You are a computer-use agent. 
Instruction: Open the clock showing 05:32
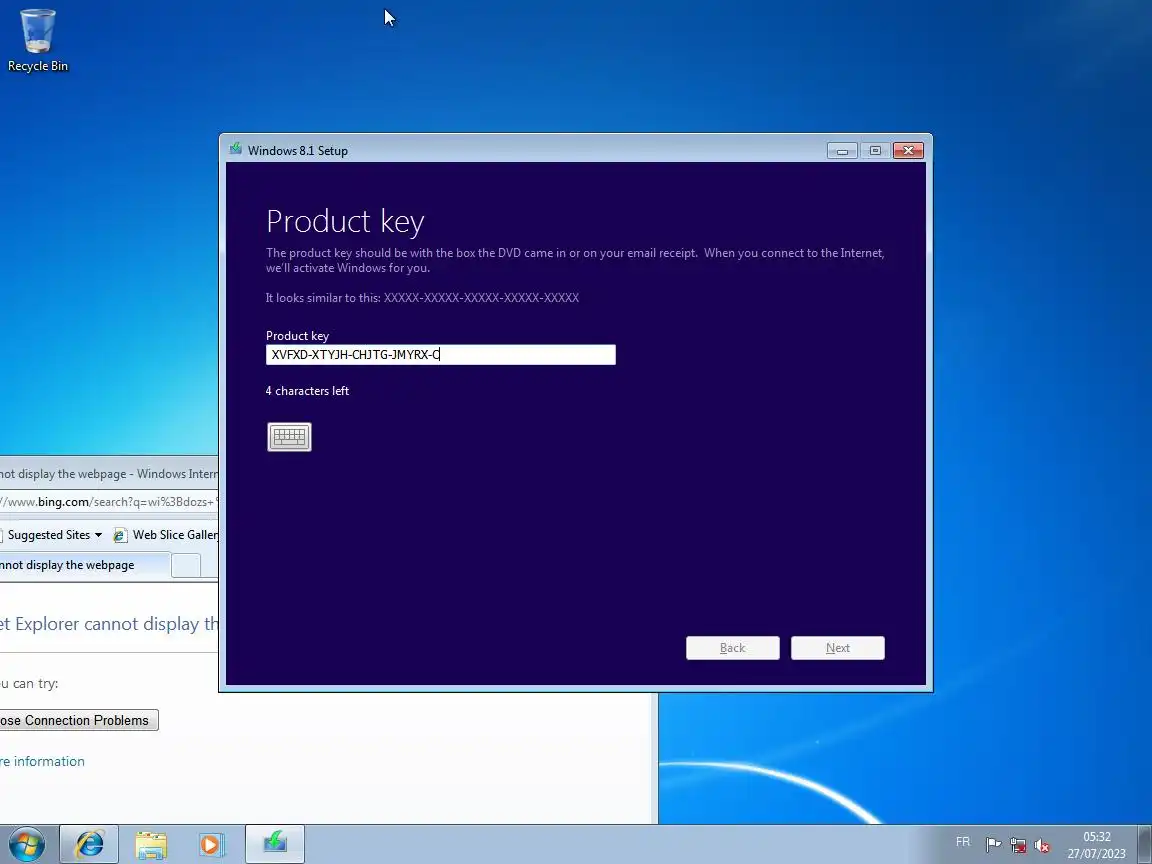tap(1096, 845)
